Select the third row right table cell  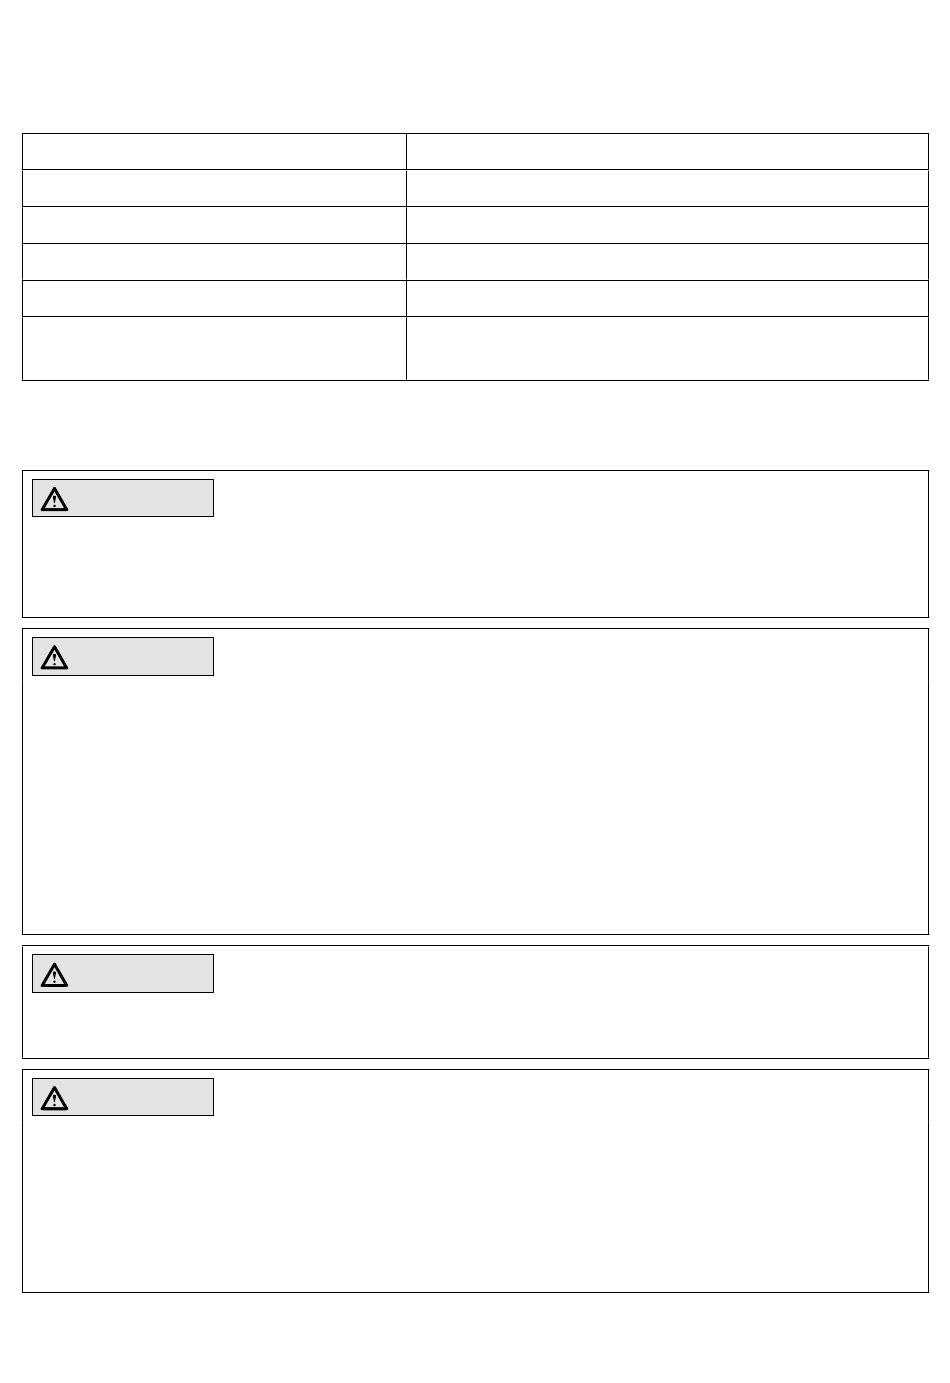click(x=667, y=225)
